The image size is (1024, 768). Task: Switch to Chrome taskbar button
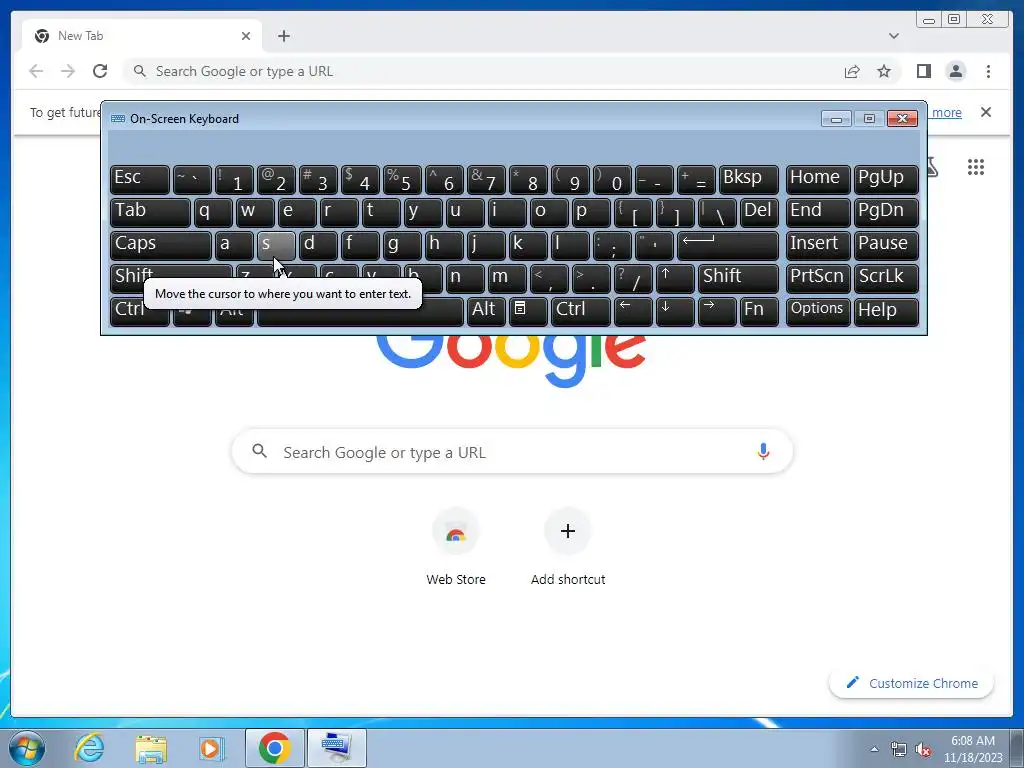[274, 748]
